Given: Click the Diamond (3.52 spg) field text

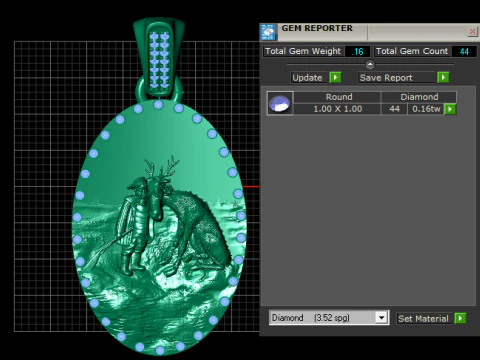Looking at the screenshot, I should click(311, 318).
